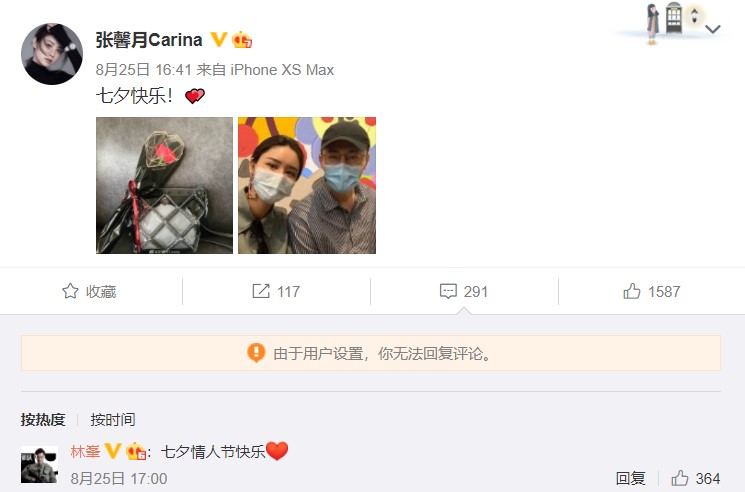The height and width of the screenshot is (492, 745).
Task: Open the rose and bag photo thumbnail
Action: point(164,185)
